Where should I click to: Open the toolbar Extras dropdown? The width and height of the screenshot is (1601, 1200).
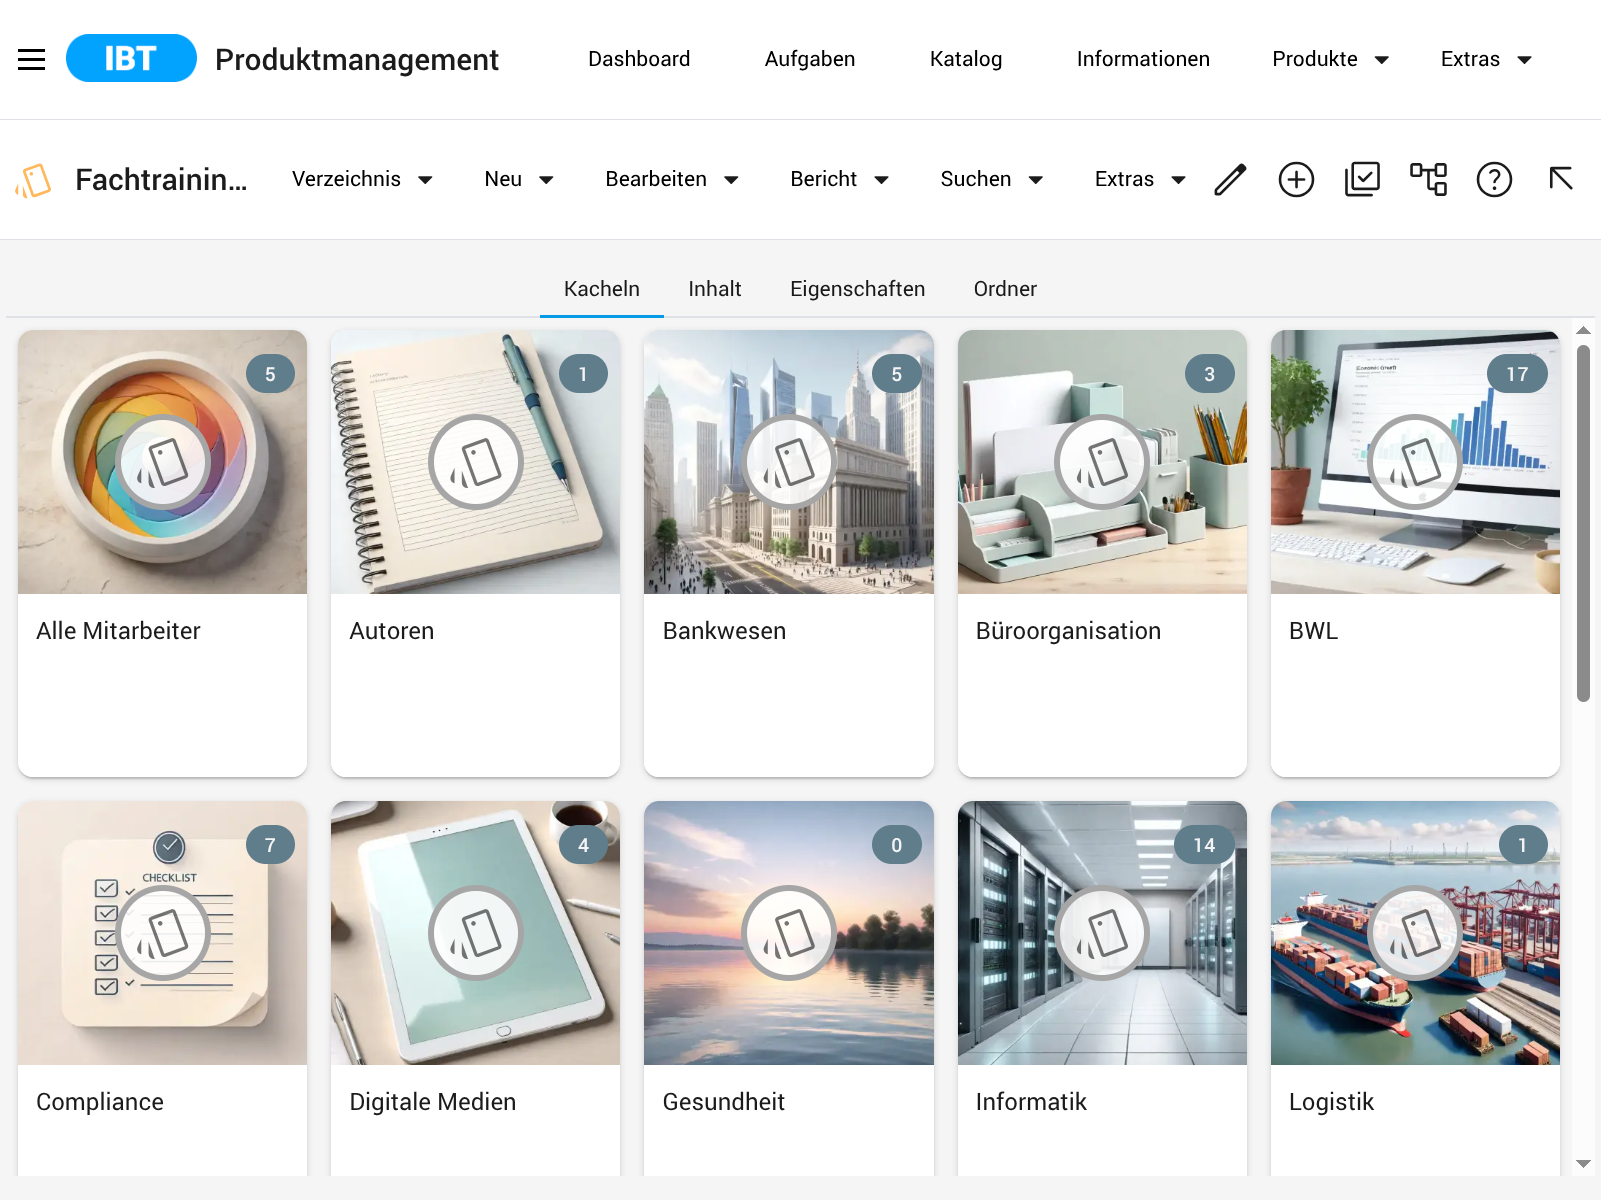pos(1140,179)
